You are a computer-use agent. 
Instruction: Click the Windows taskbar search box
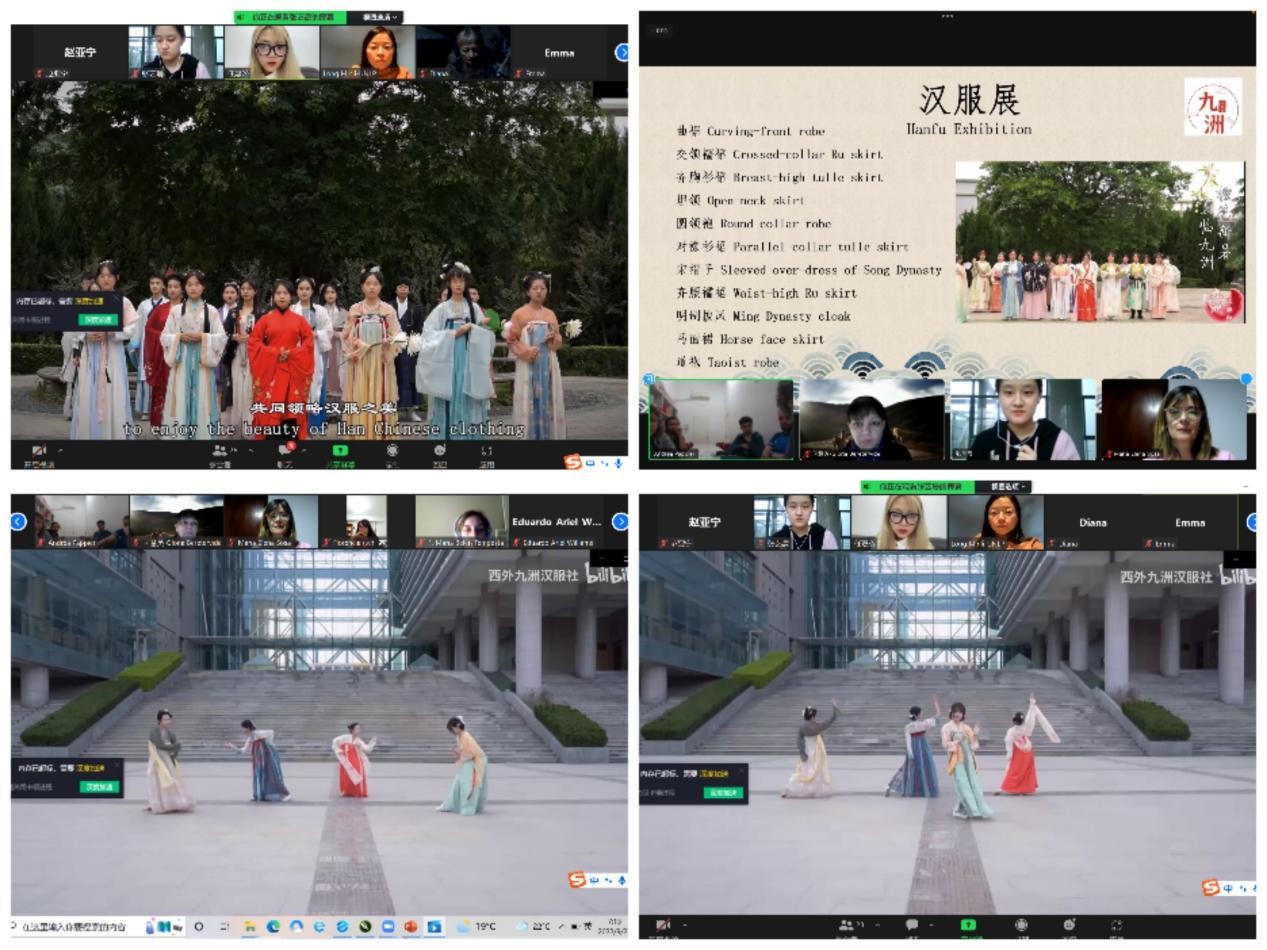coord(75,927)
